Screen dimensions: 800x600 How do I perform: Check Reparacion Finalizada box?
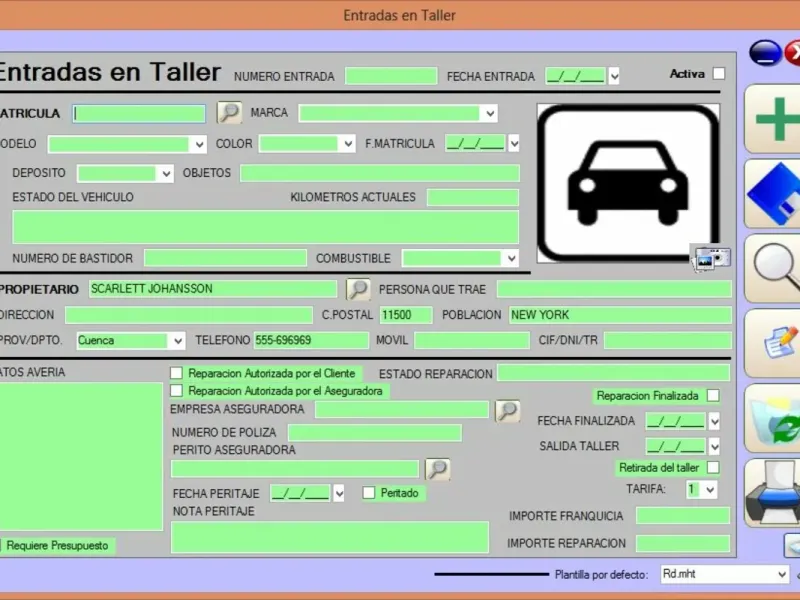713,395
